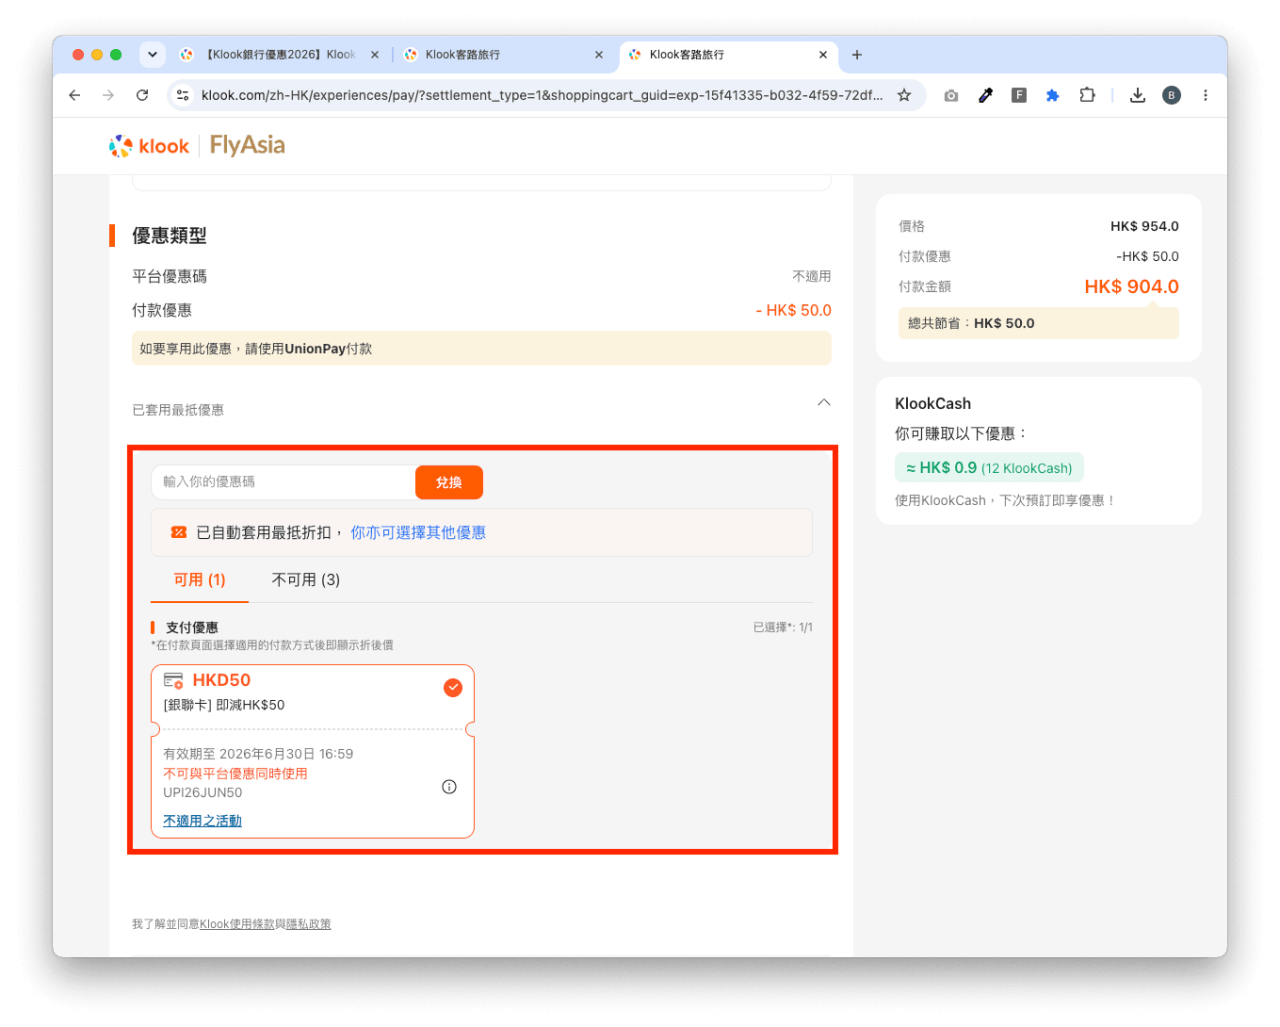The image size is (1280, 1027).
Task: Click the info icon on HKD50 coupon
Action: click(449, 787)
